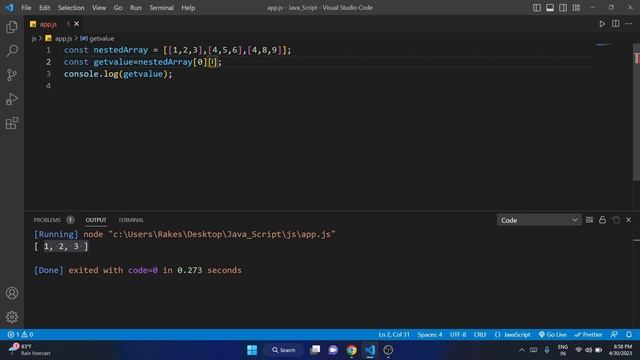Open the View menu
This screenshot has height=360, width=640.
click(x=99, y=8)
